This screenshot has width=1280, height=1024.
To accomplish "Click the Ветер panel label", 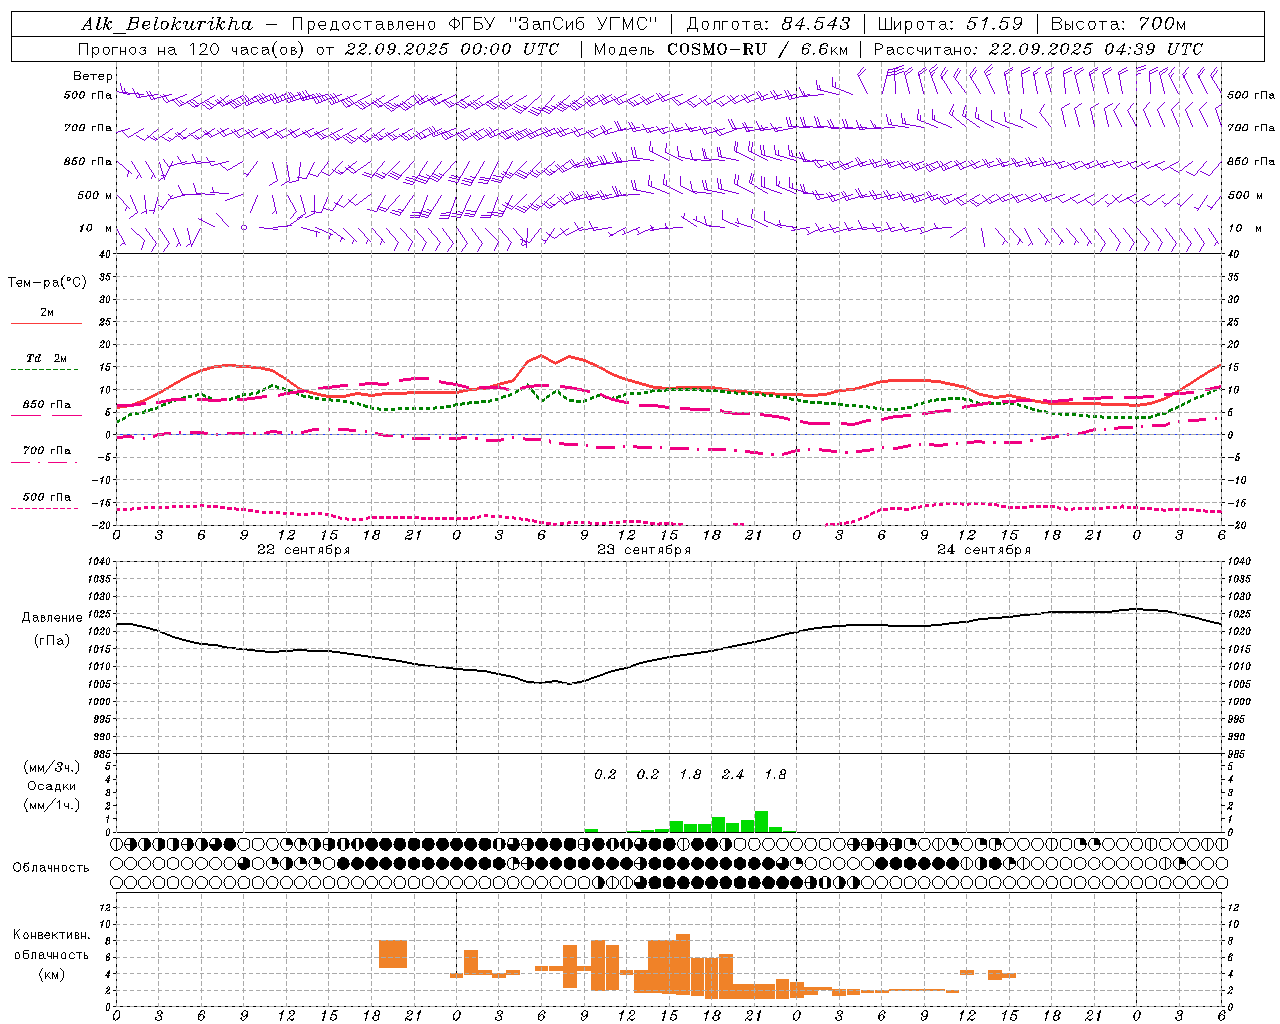I will coord(92,76).
